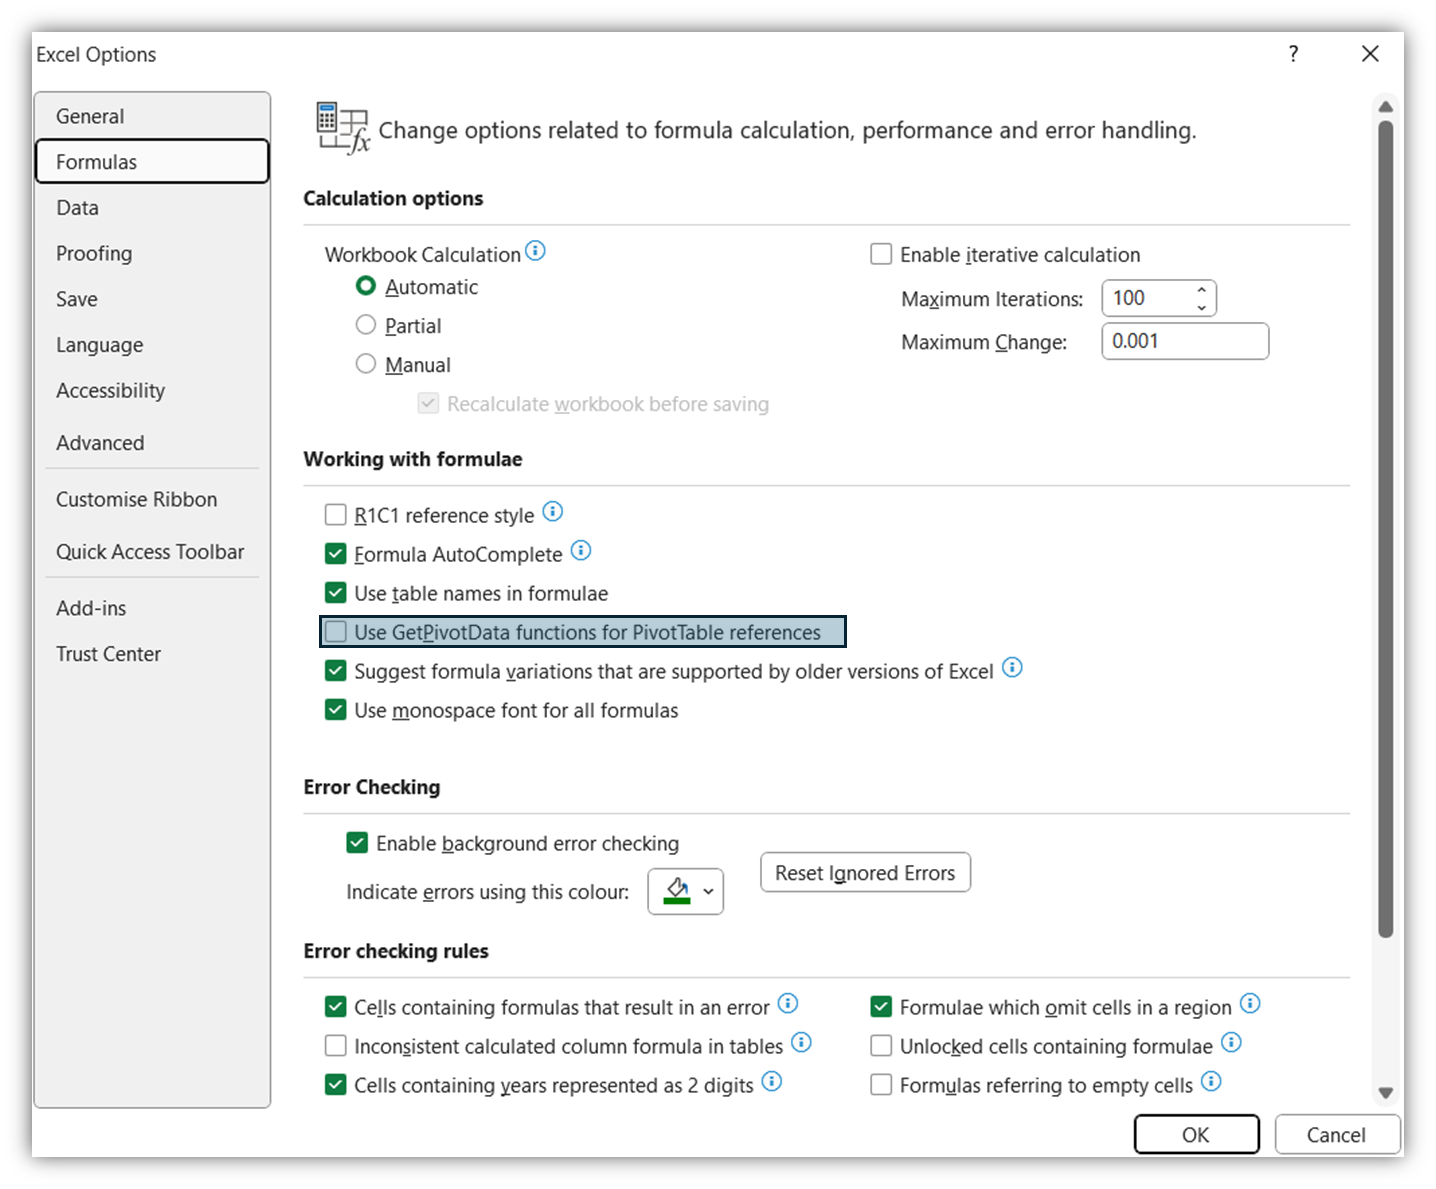Click the green error colour swatch
Viewport: 1436px width, 1189px height.
677,891
